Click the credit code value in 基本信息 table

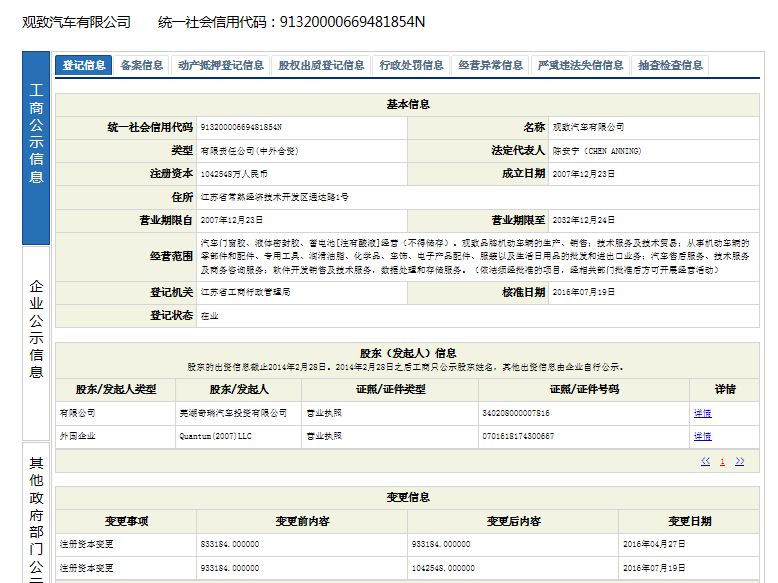241,128
